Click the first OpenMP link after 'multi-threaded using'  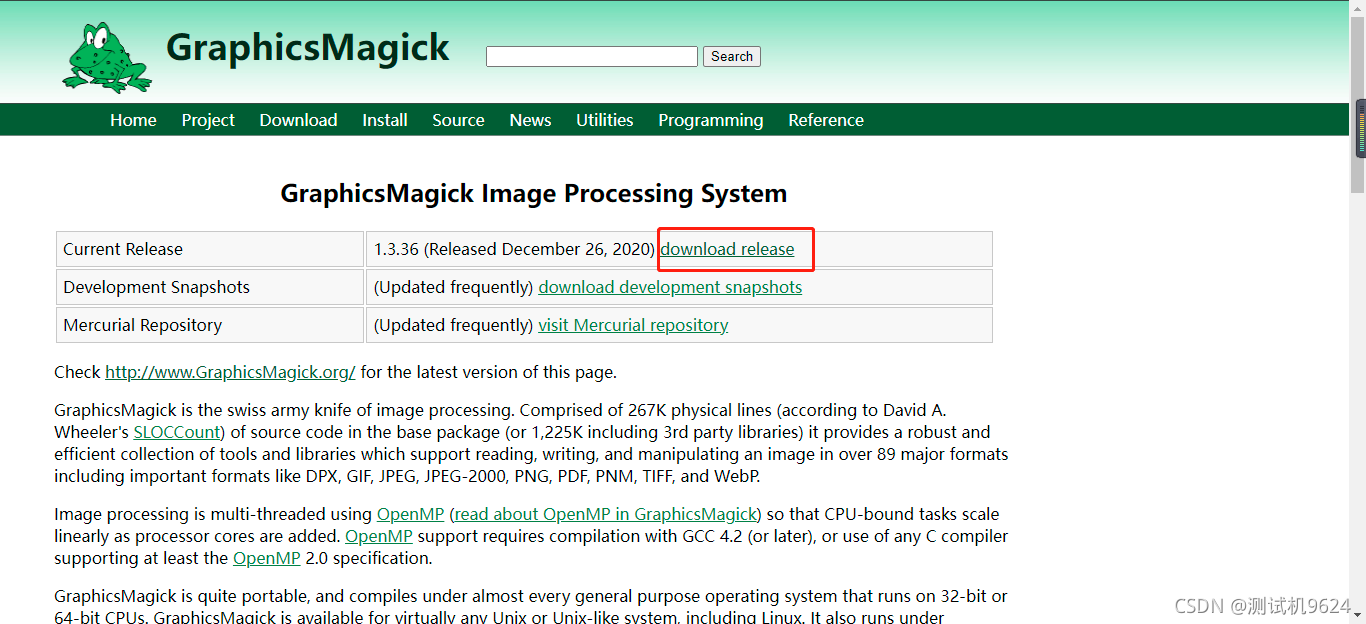click(x=410, y=514)
